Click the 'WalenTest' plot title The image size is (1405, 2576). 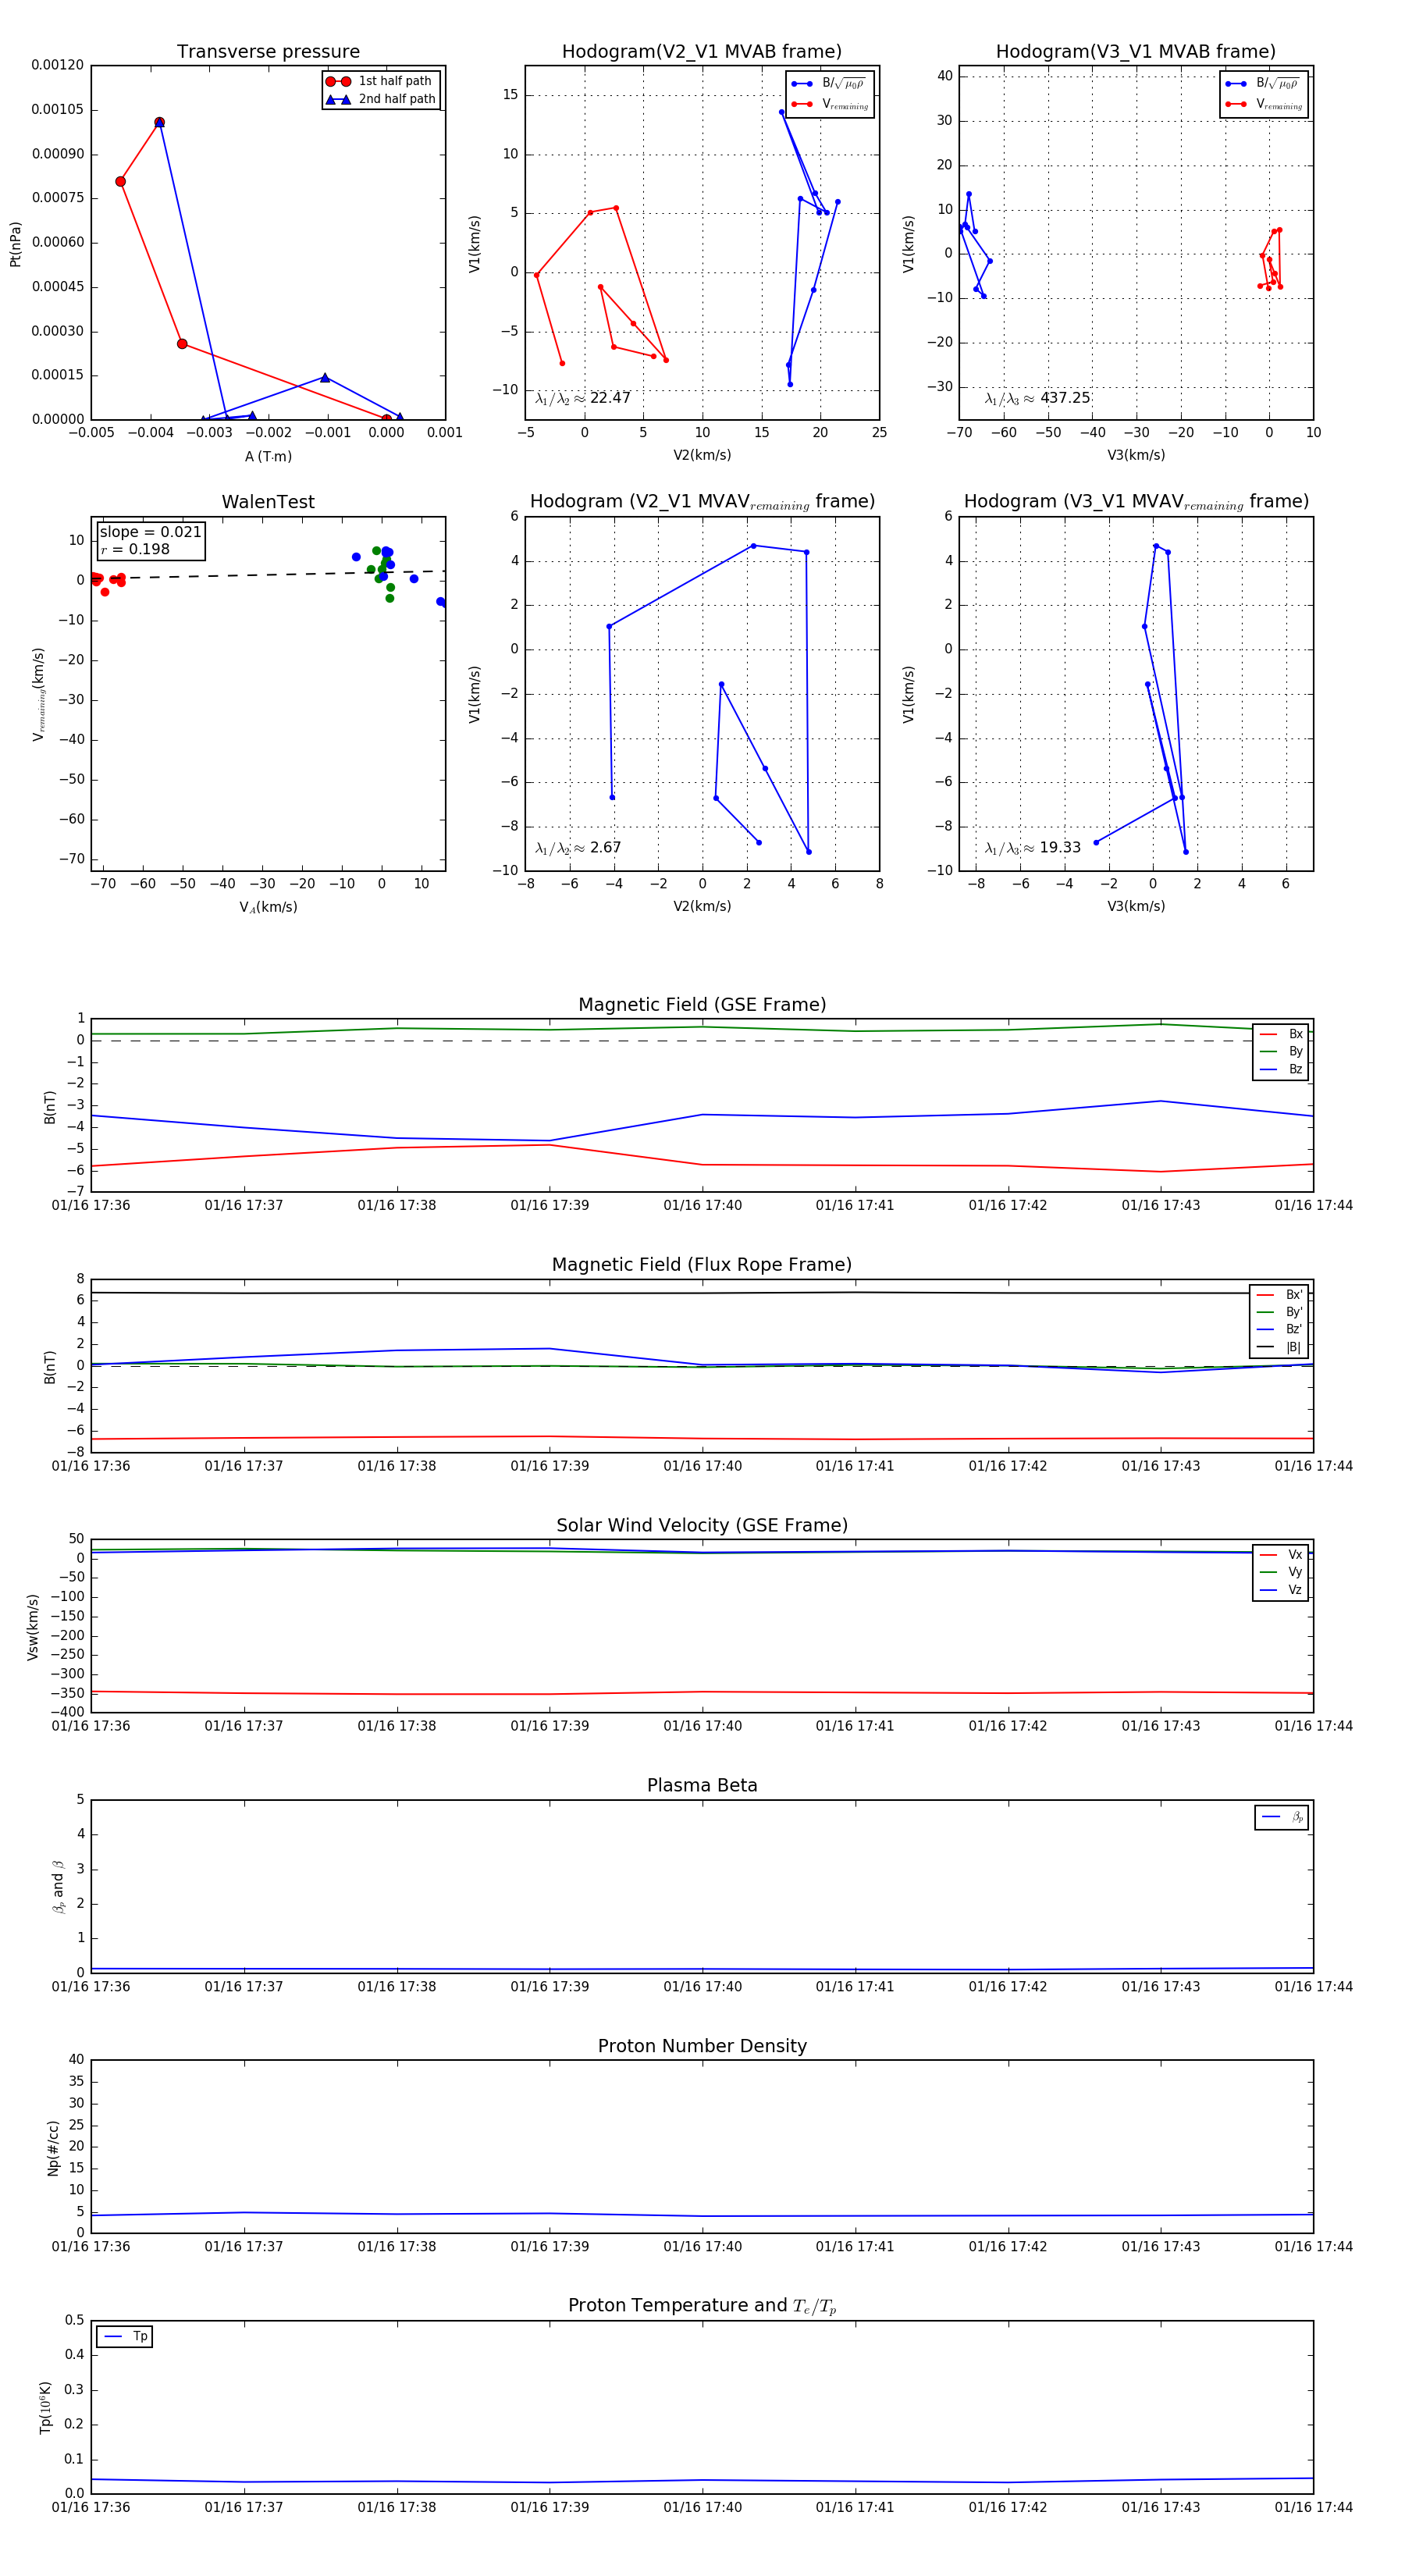268,502
